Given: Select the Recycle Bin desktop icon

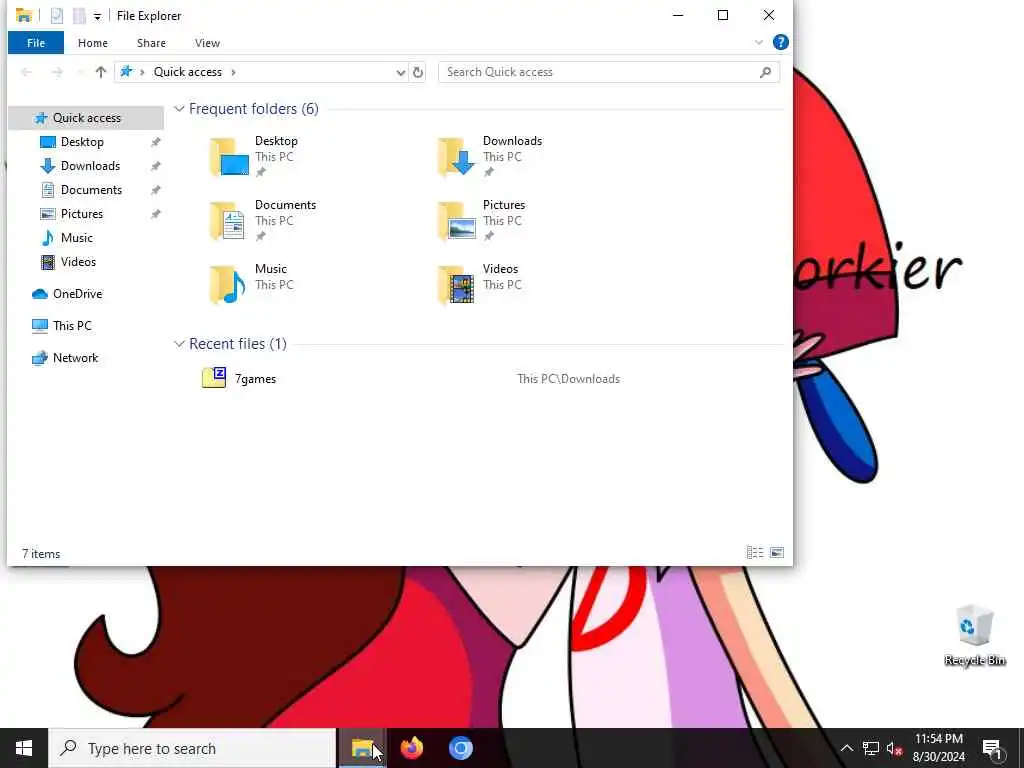Looking at the screenshot, I should (974, 635).
